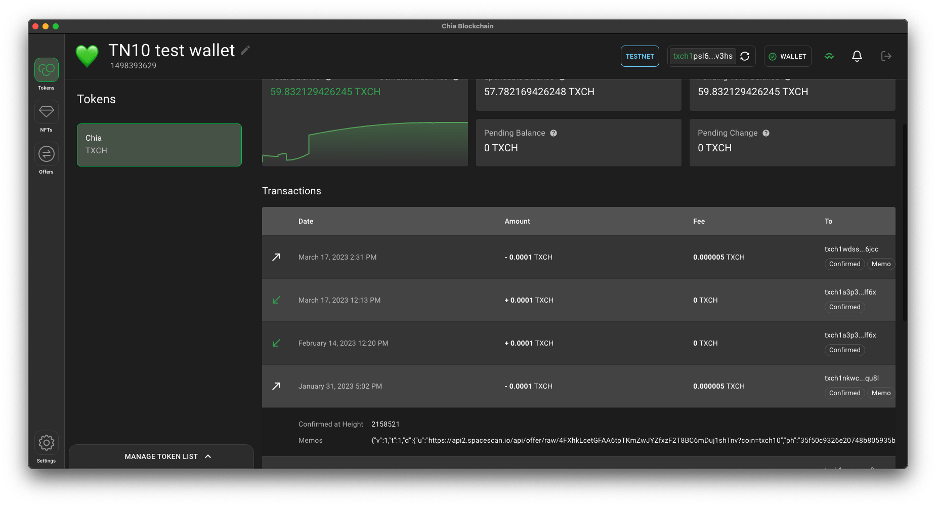Click the Fee column header
The image size is (936, 506).
[x=699, y=221]
